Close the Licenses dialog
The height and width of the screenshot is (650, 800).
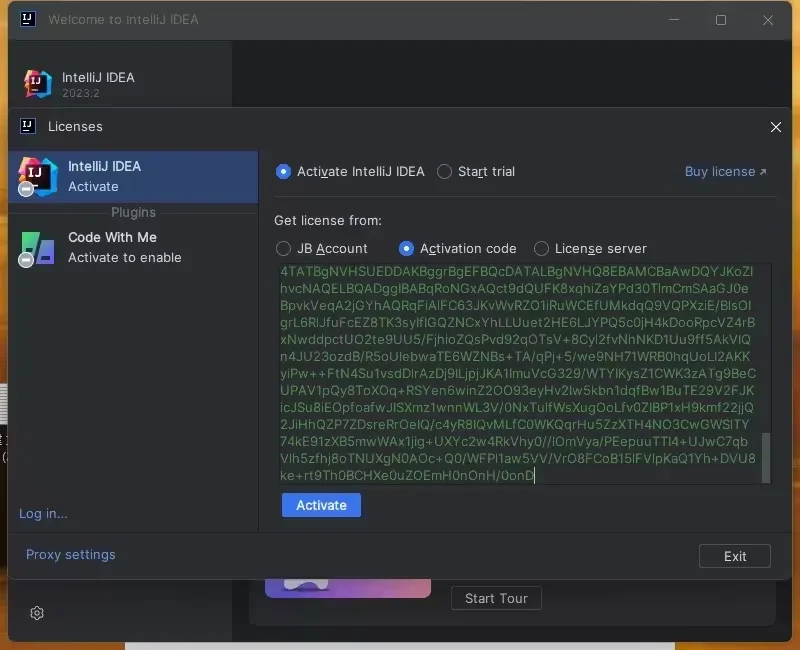(776, 127)
